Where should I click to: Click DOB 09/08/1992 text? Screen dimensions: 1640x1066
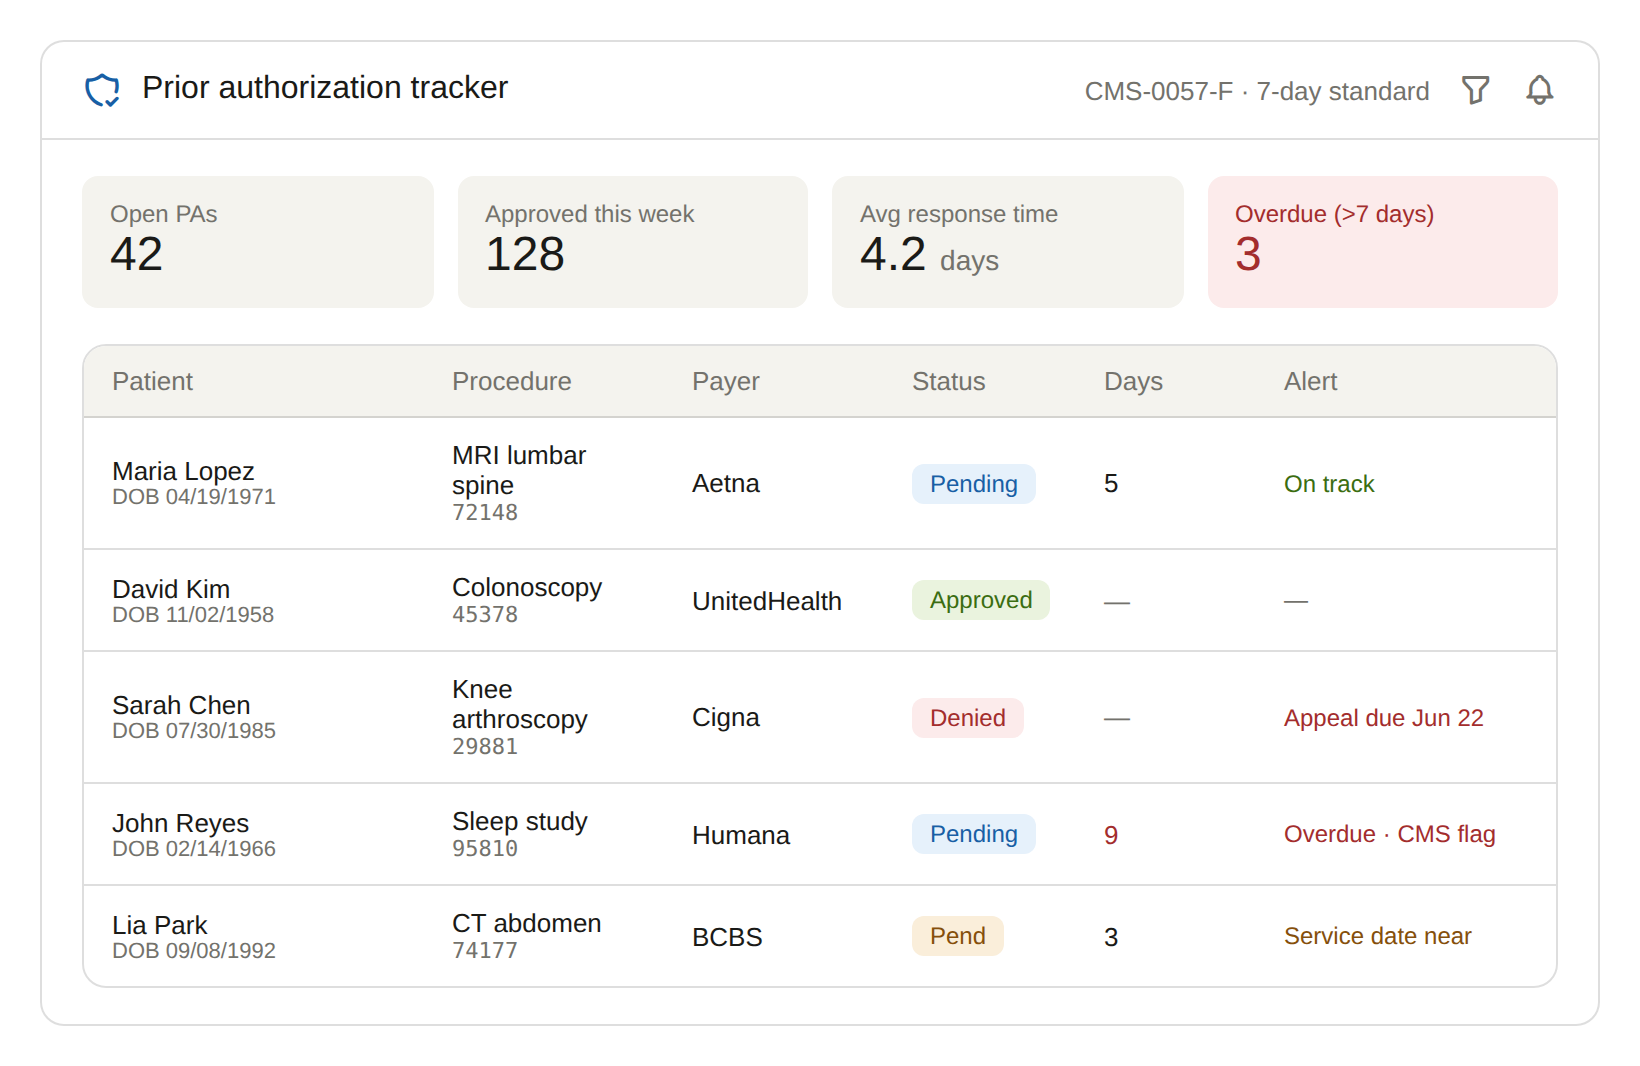(194, 951)
